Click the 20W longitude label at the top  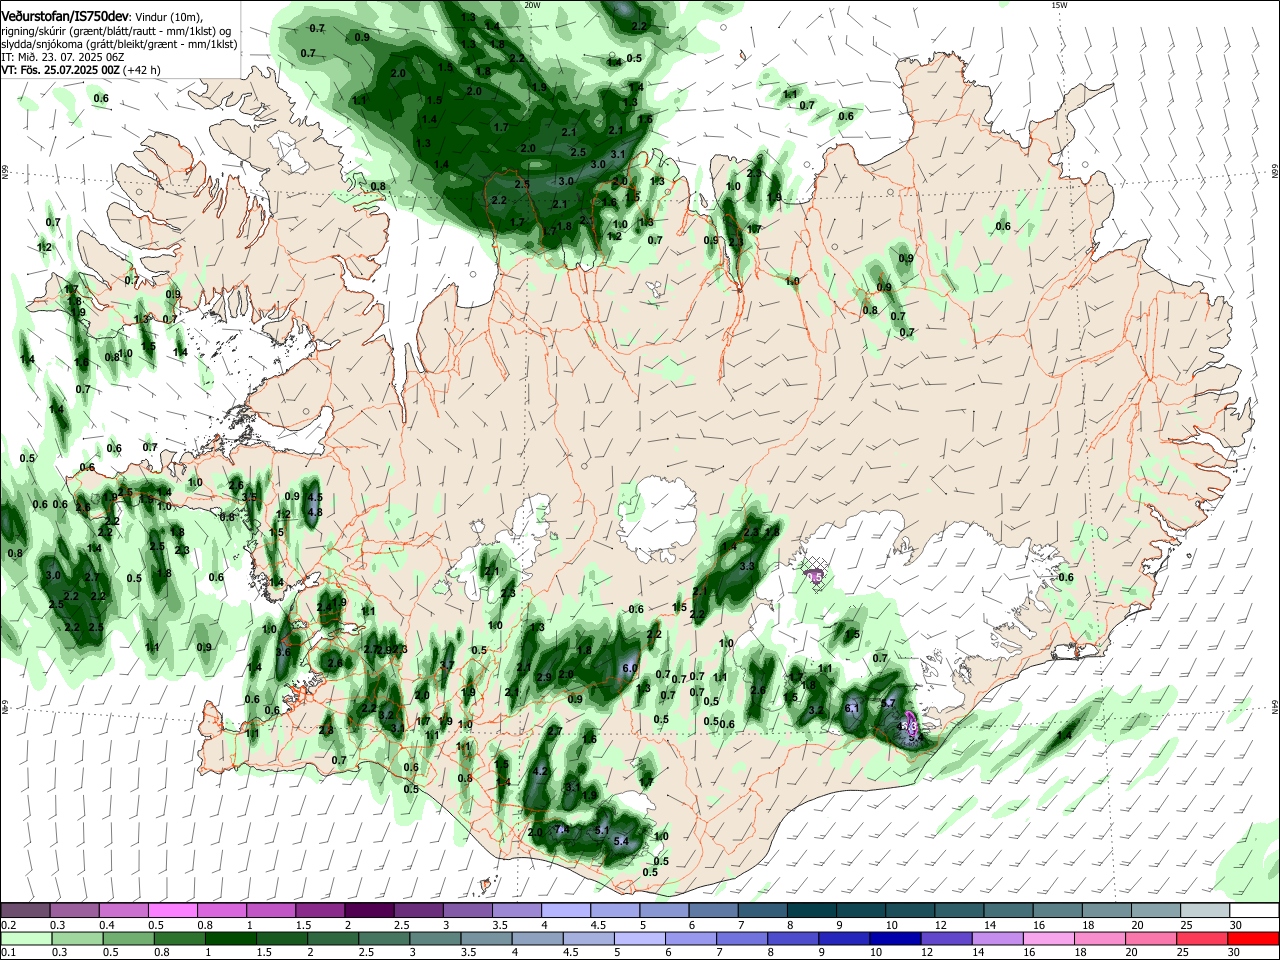click(532, 5)
